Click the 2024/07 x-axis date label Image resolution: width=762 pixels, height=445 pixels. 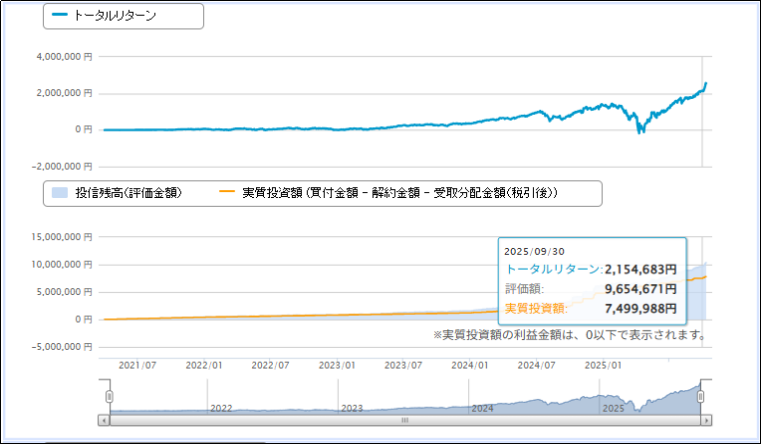pyautogui.click(x=535, y=366)
